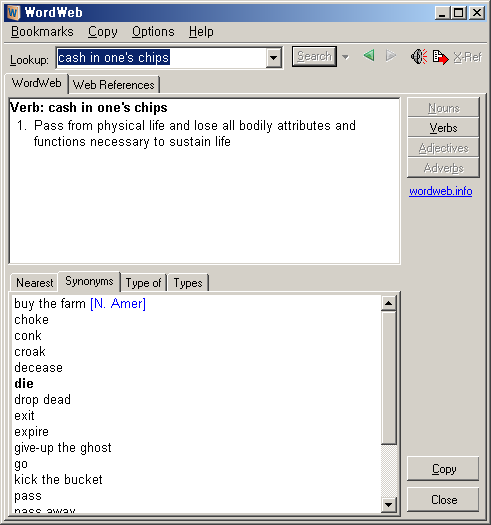Click the synonyms list scroll-down arrow
Viewport: 491px width, 525px height.
tap(389, 504)
